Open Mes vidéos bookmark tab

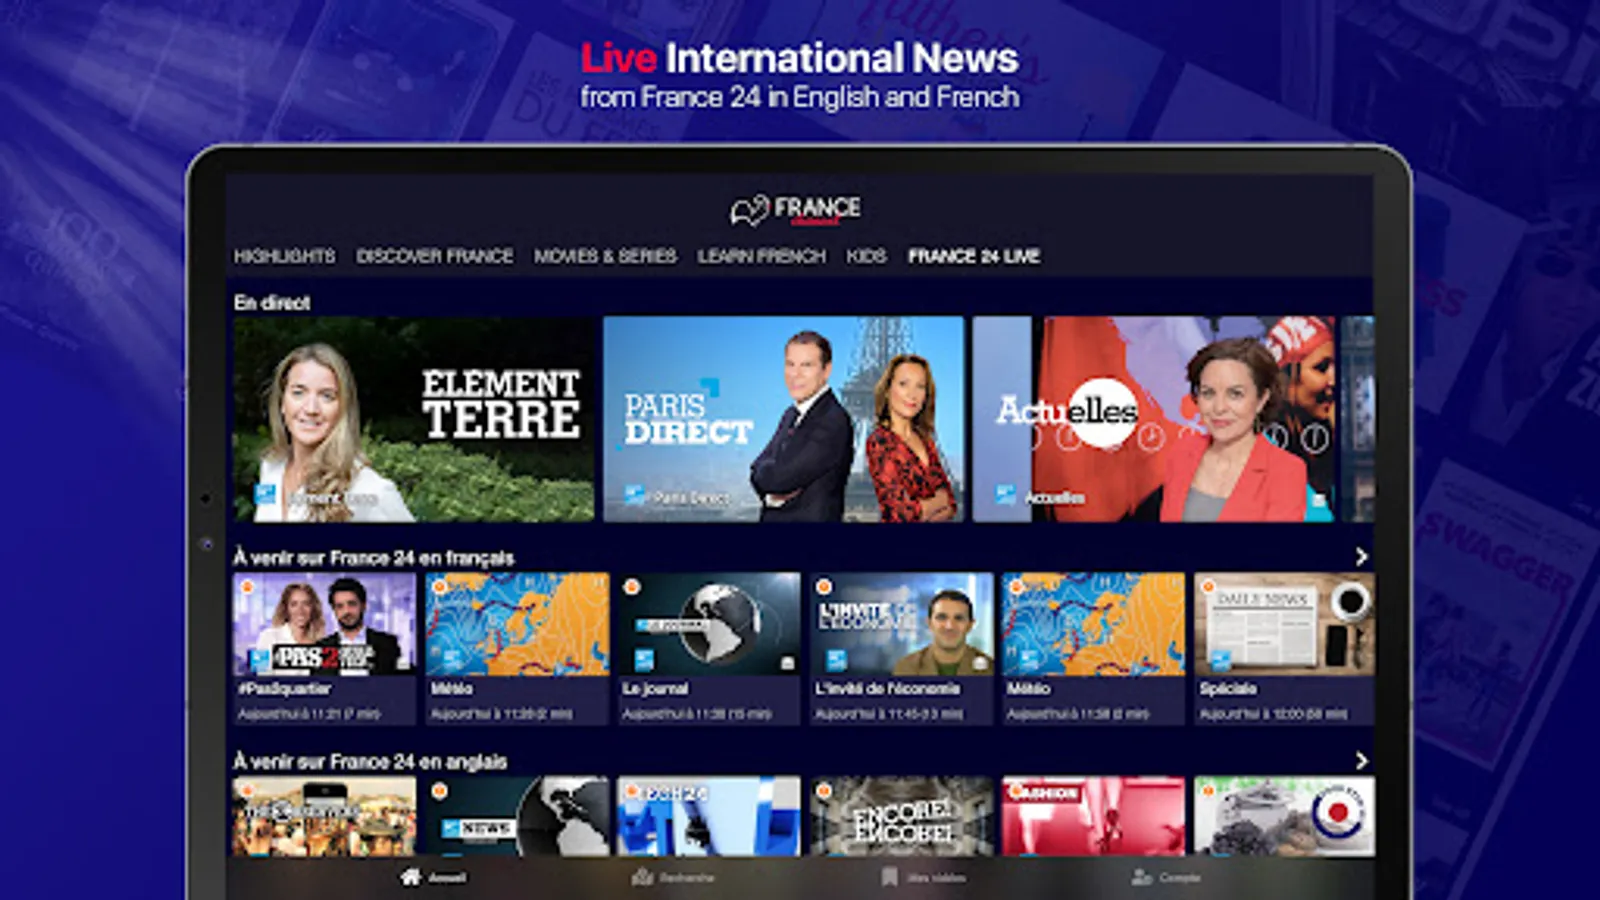tap(923, 877)
